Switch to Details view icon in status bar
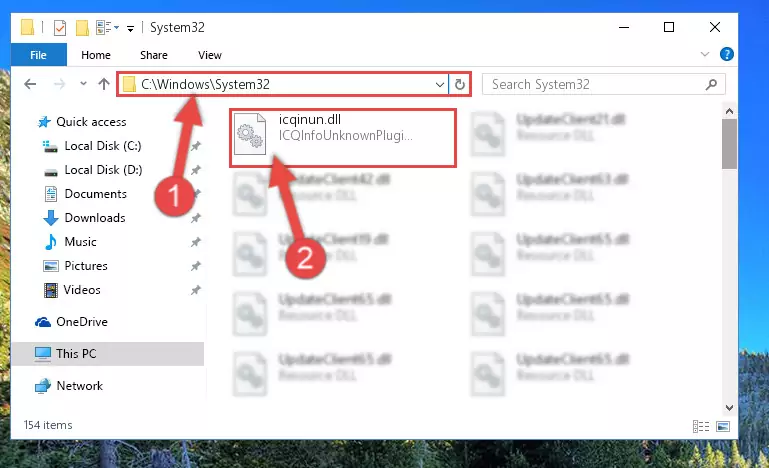Screen dimensions: 769x468 (701, 426)
